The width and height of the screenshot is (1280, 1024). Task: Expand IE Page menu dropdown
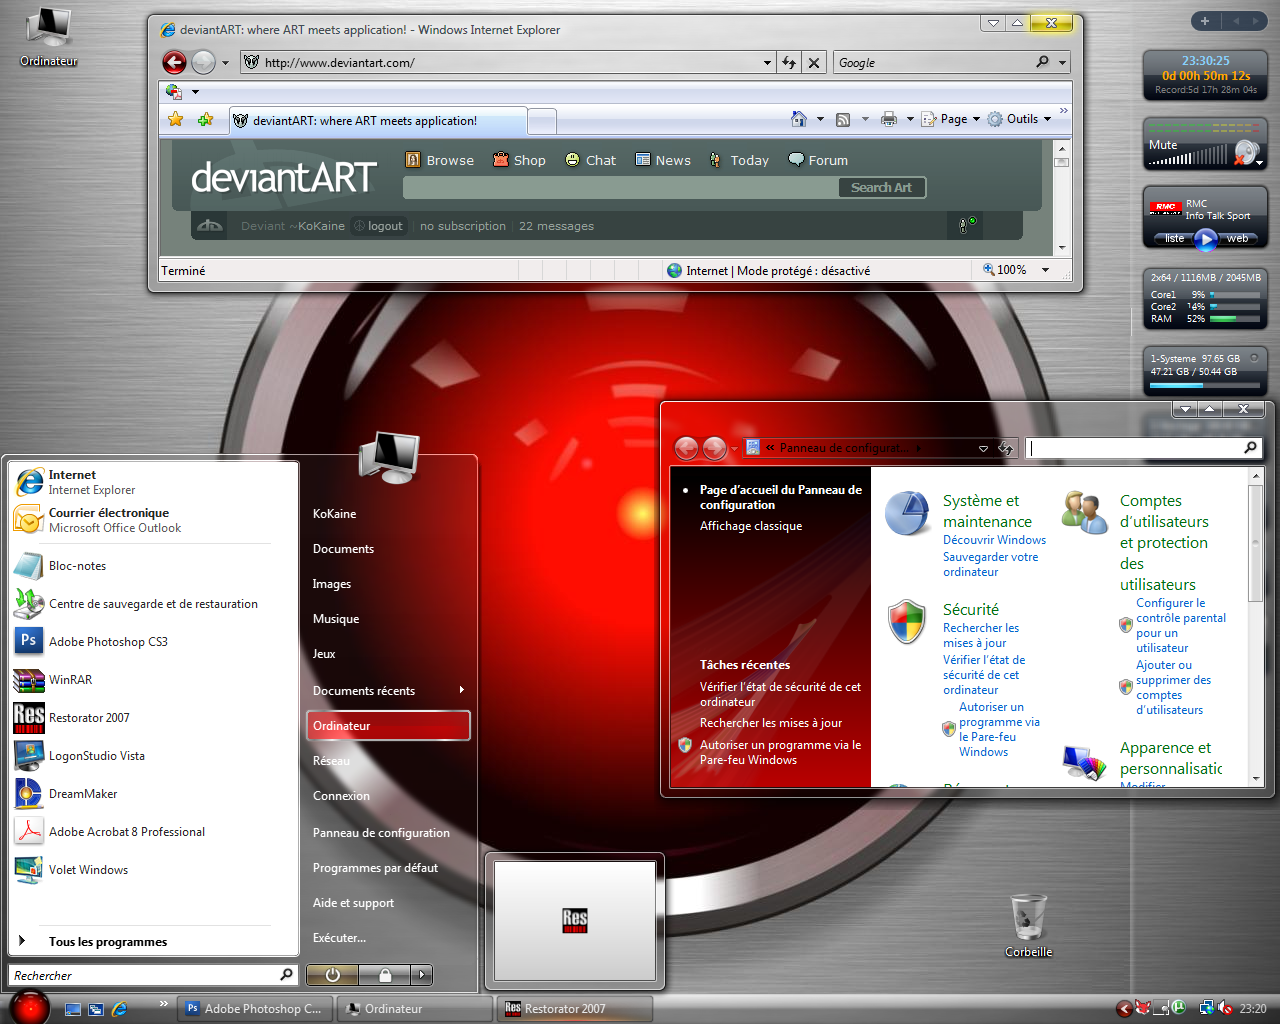(976, 119)
